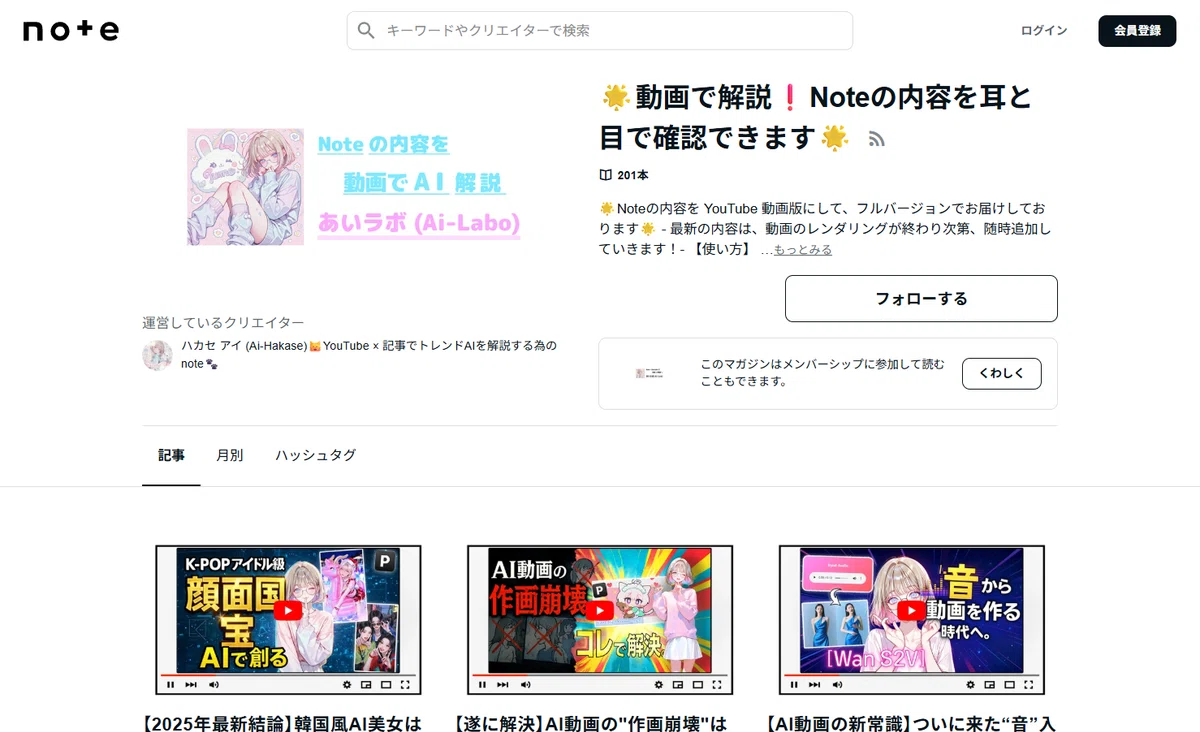Select the 記事 tab

(171, 455)
